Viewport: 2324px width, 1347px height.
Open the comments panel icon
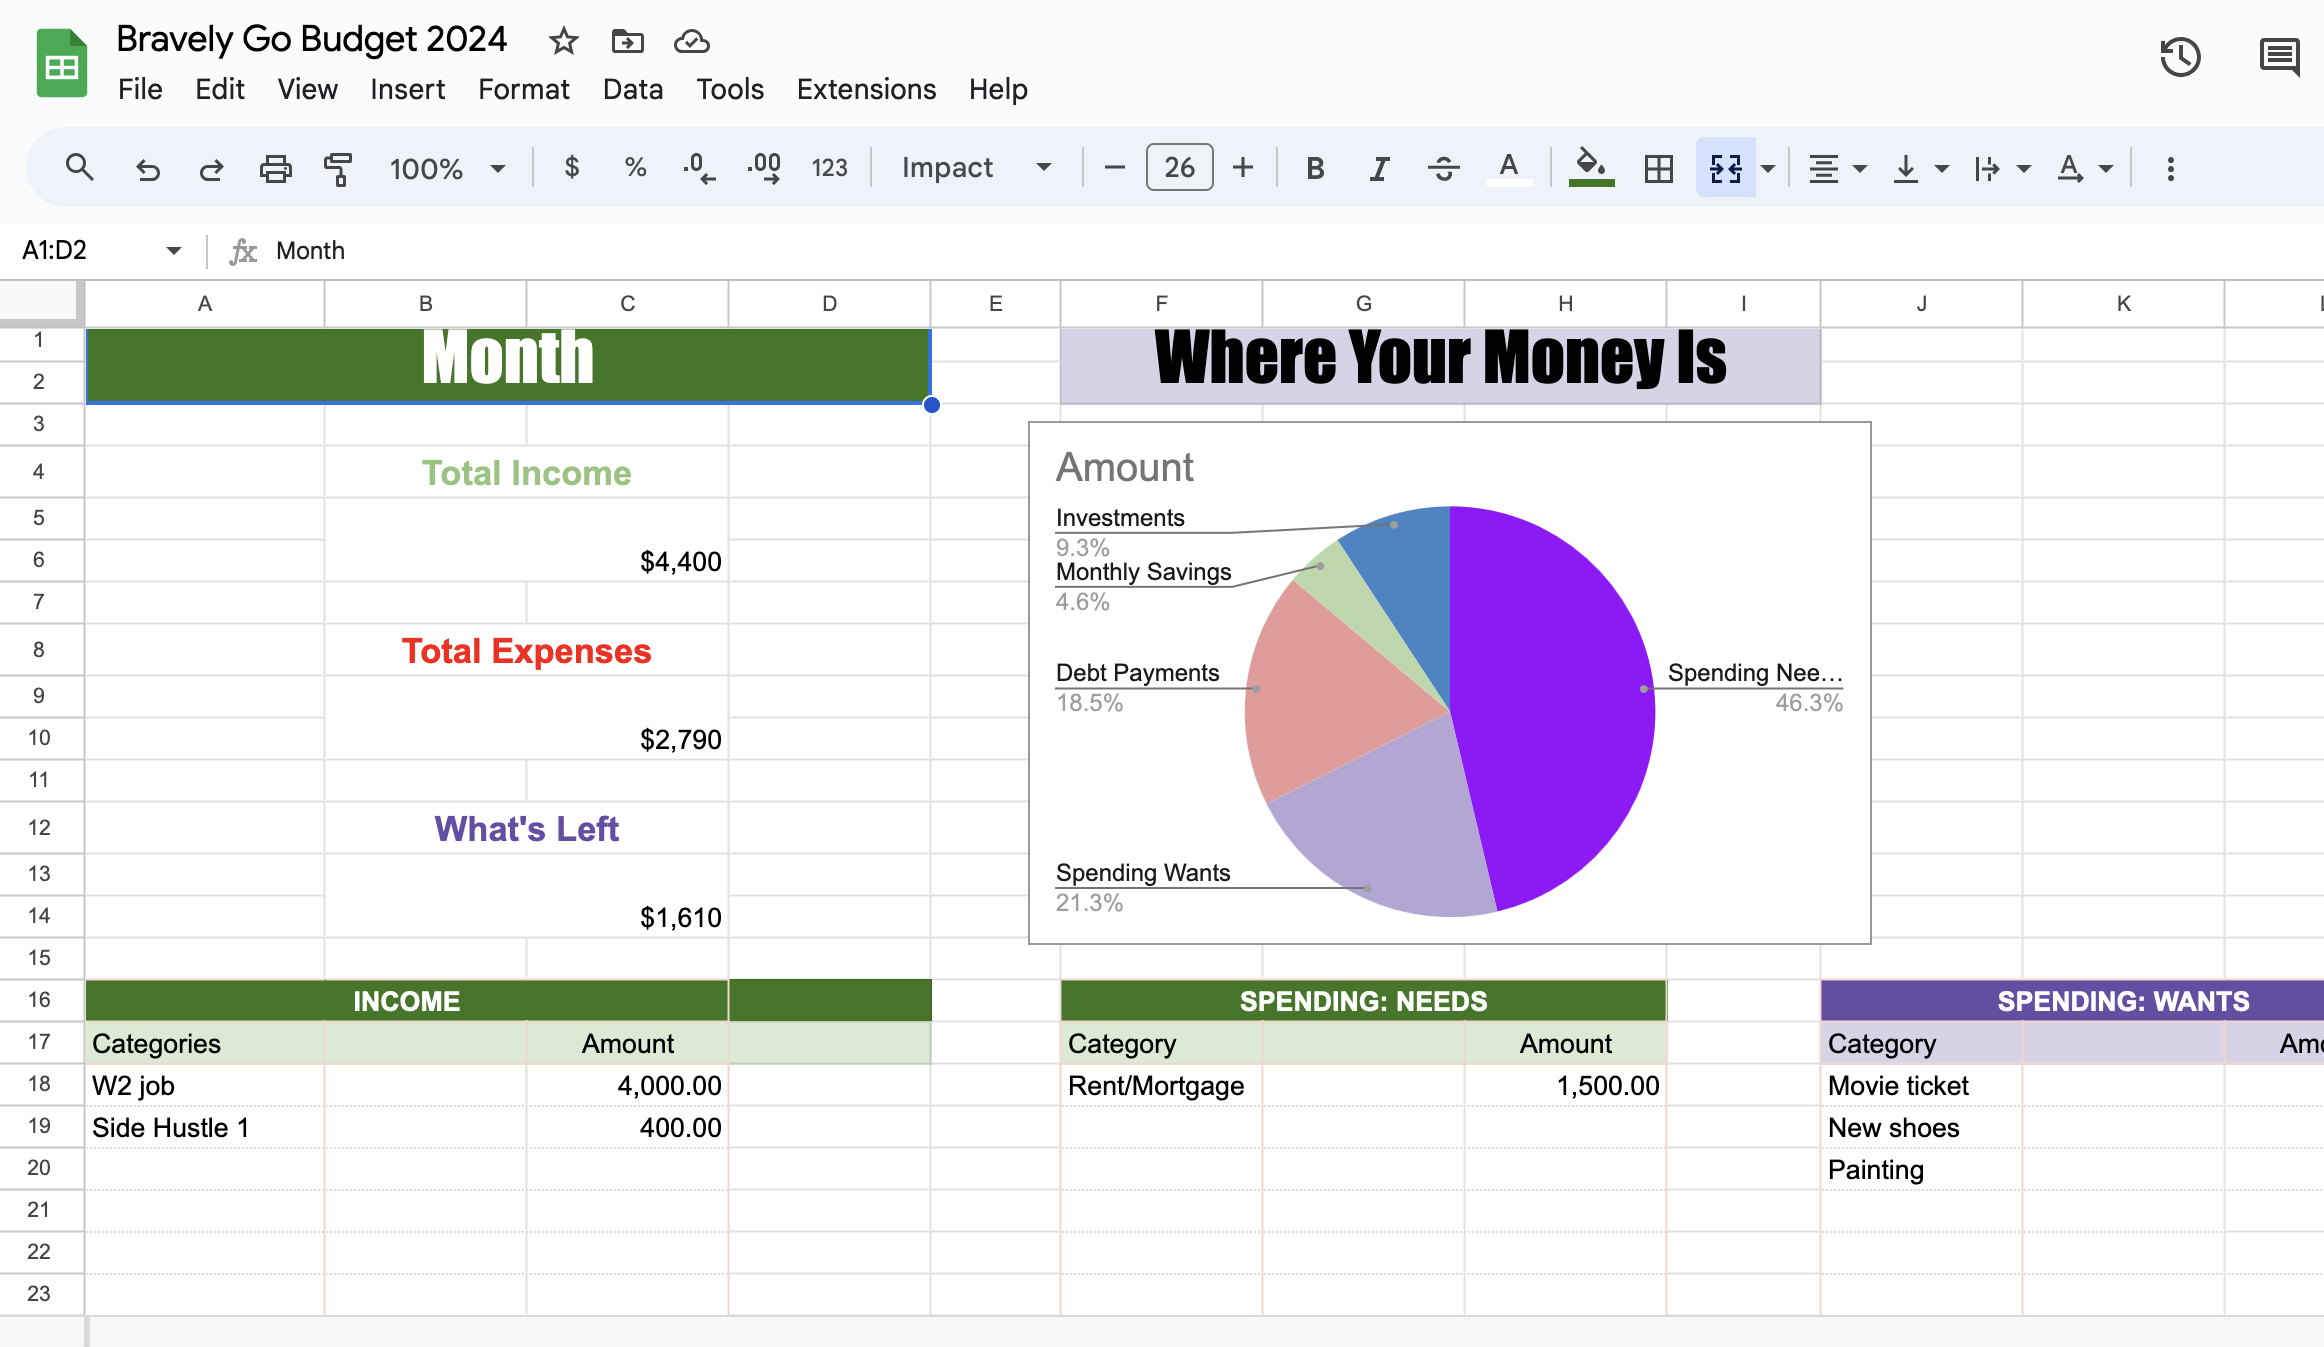coord(2279,57)
